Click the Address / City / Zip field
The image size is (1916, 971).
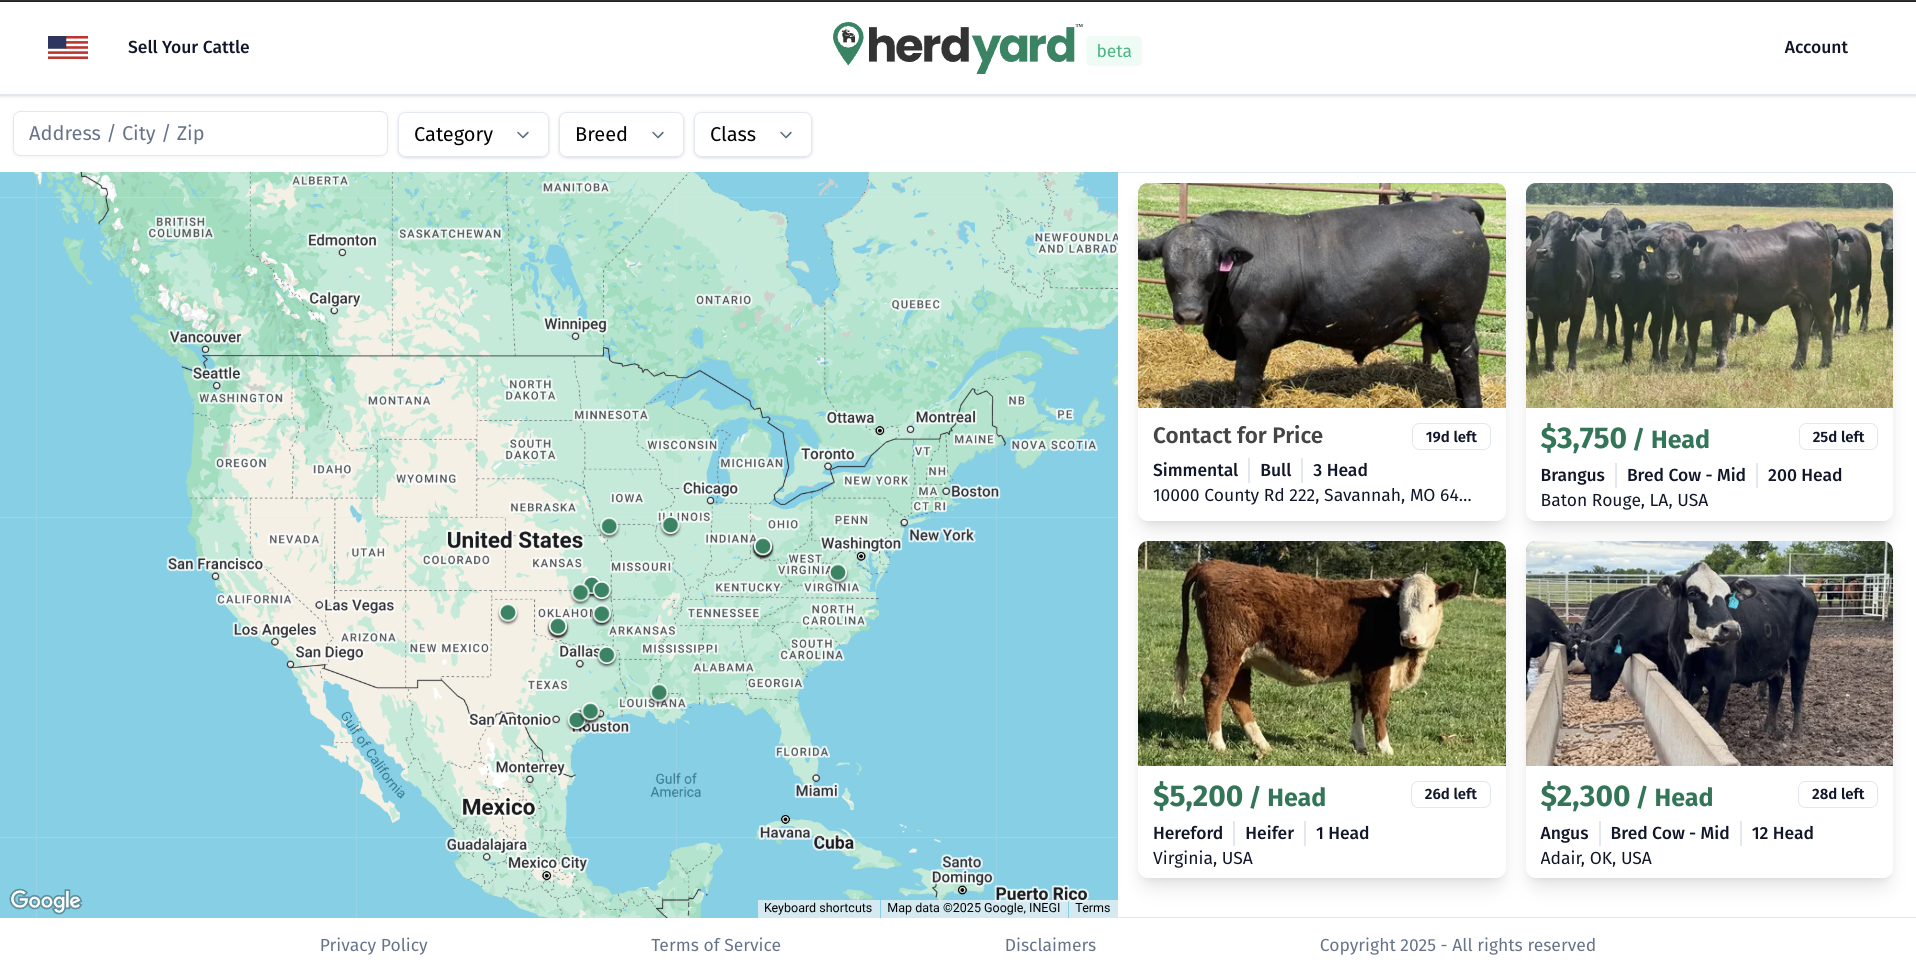pyautogui.click(x=200, y=133)
